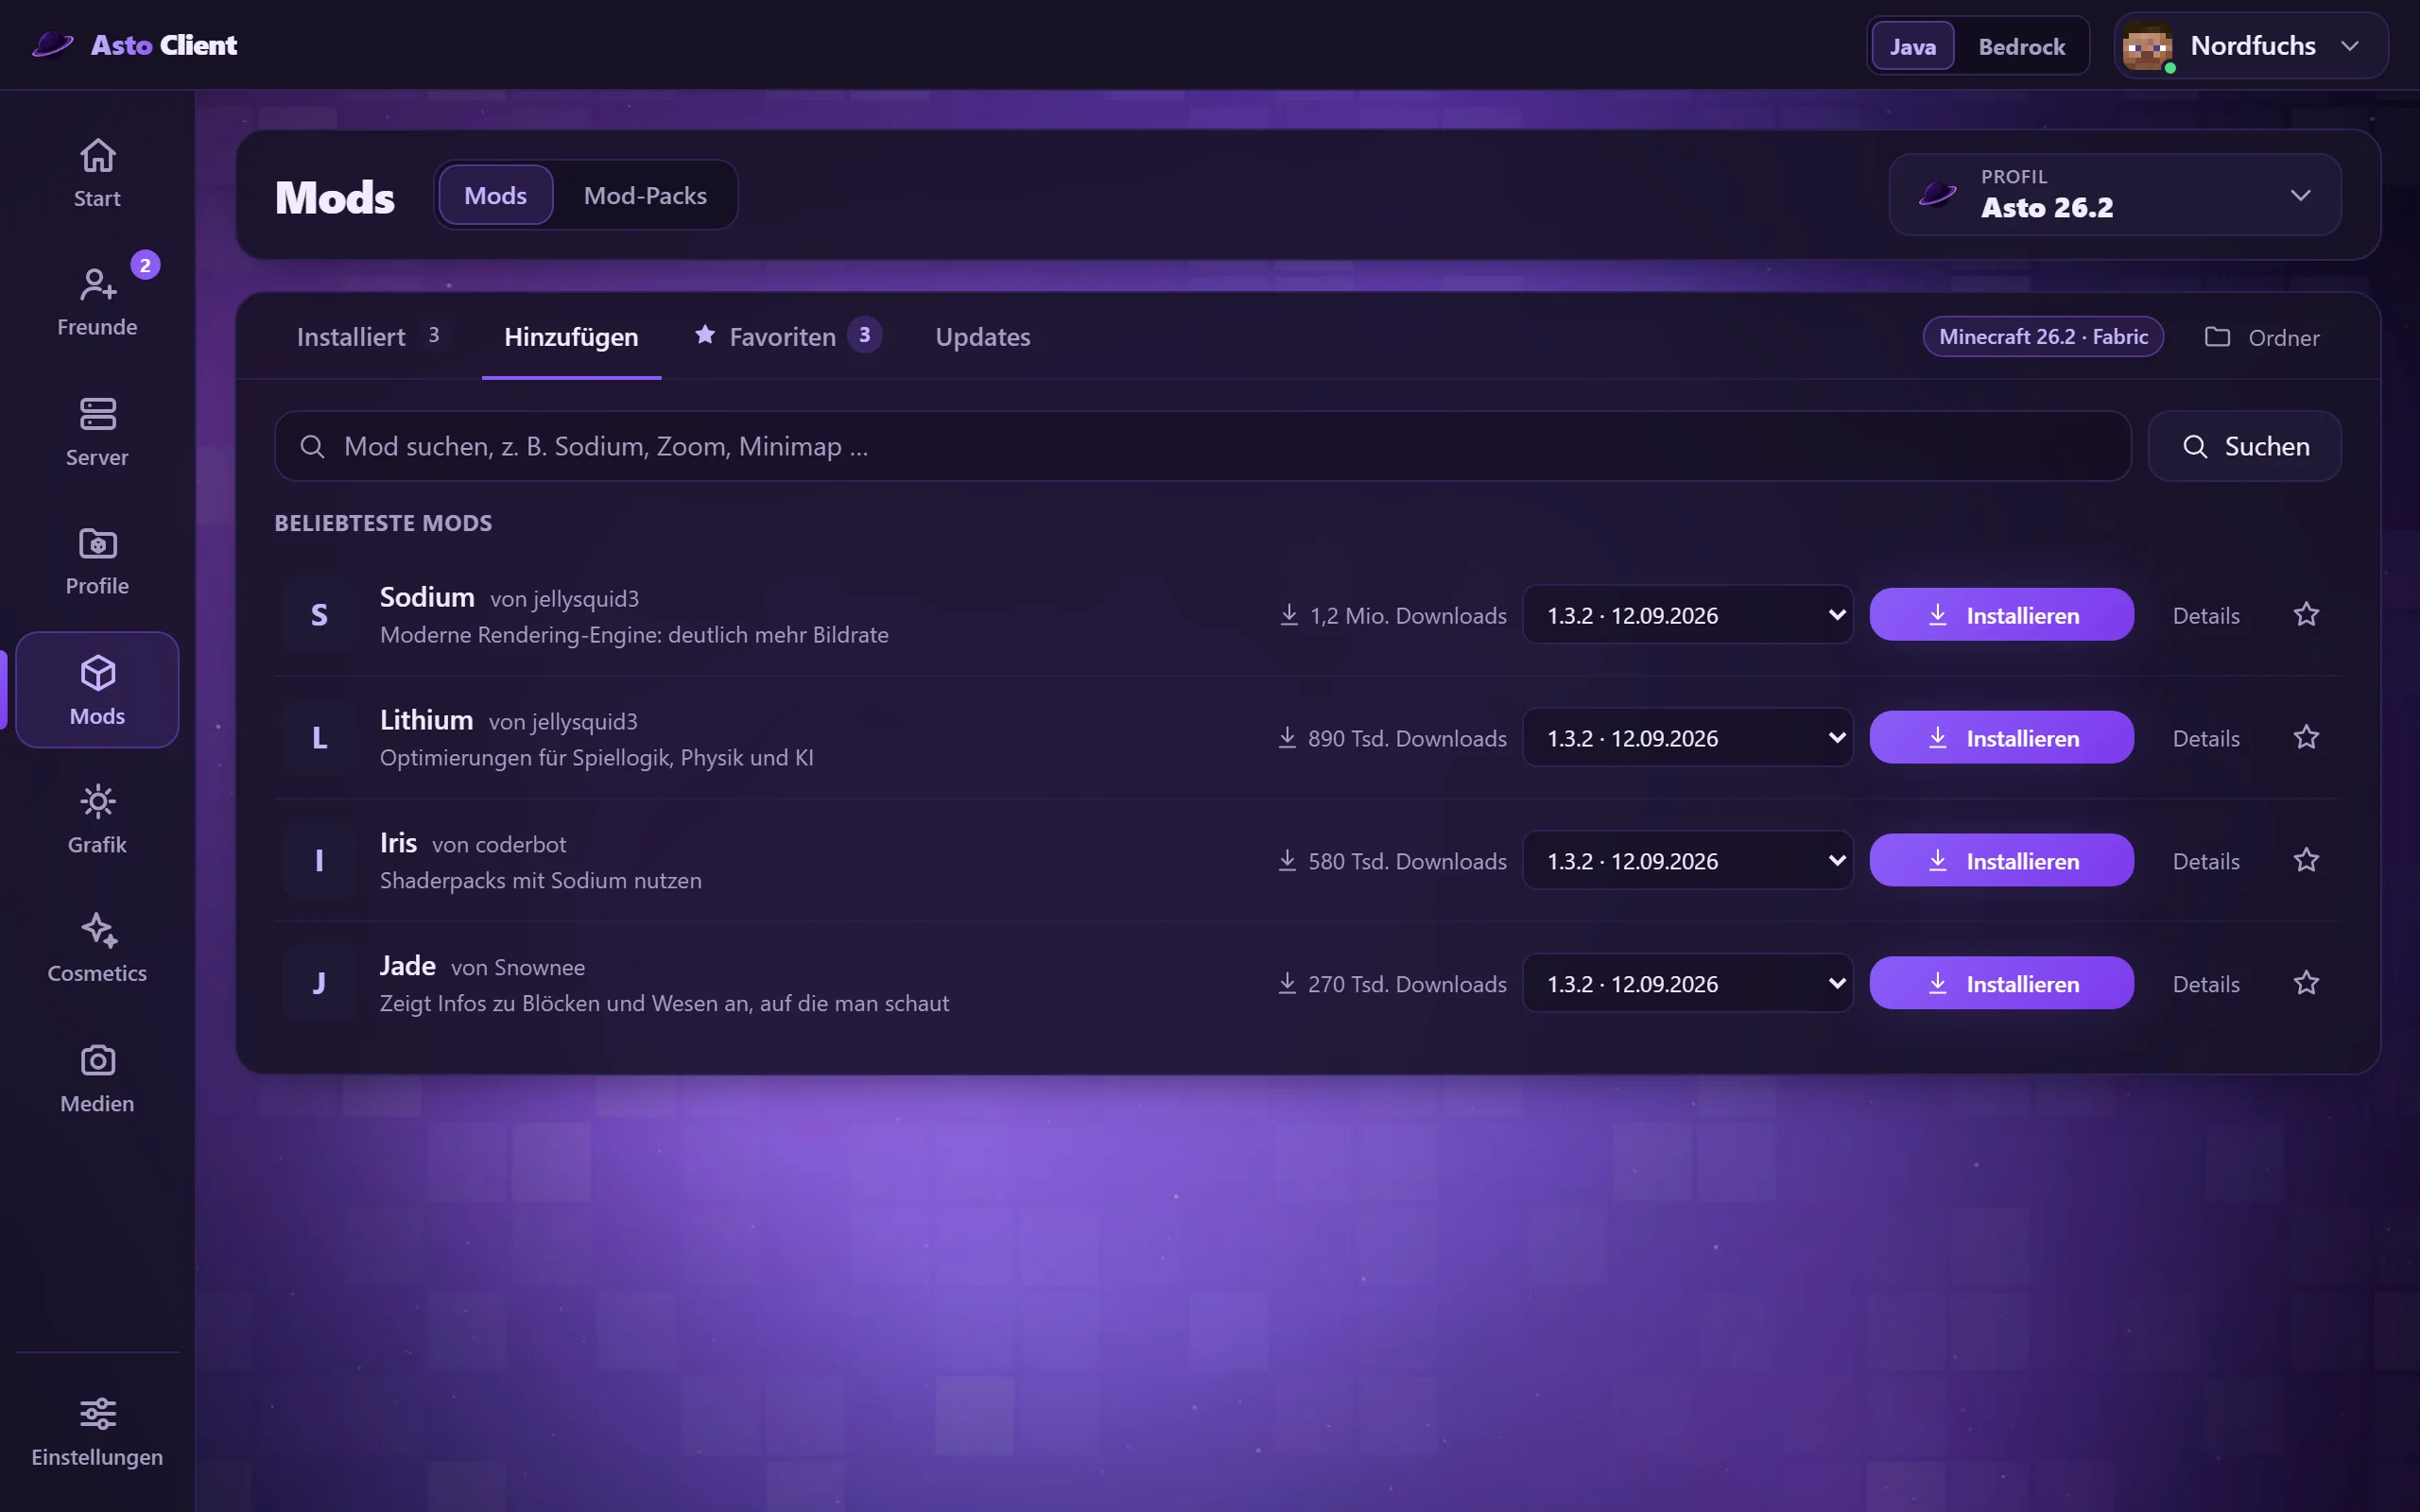Open Profile section in sidebar
The height and width of the screenshot is (1512, 2420).
coord(97,560)
